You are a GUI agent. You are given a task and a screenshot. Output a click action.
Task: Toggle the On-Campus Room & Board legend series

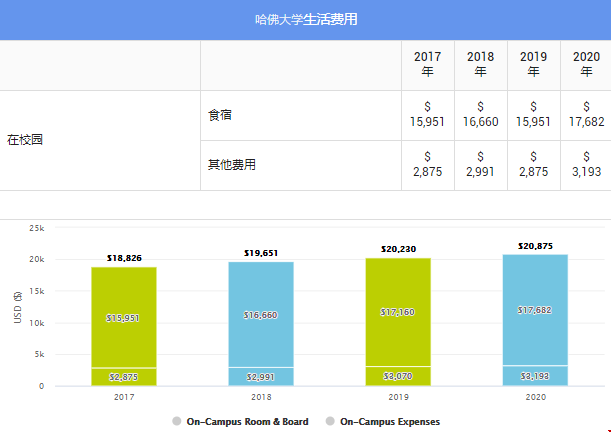[x=240, y=421]
